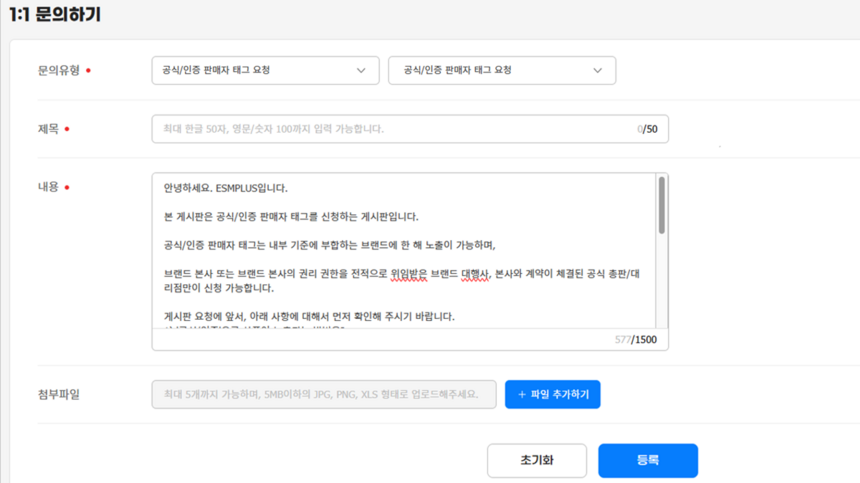Click the 첨부파일 attachment field
This screenshot has height=483, width=860.
(324, 394)
